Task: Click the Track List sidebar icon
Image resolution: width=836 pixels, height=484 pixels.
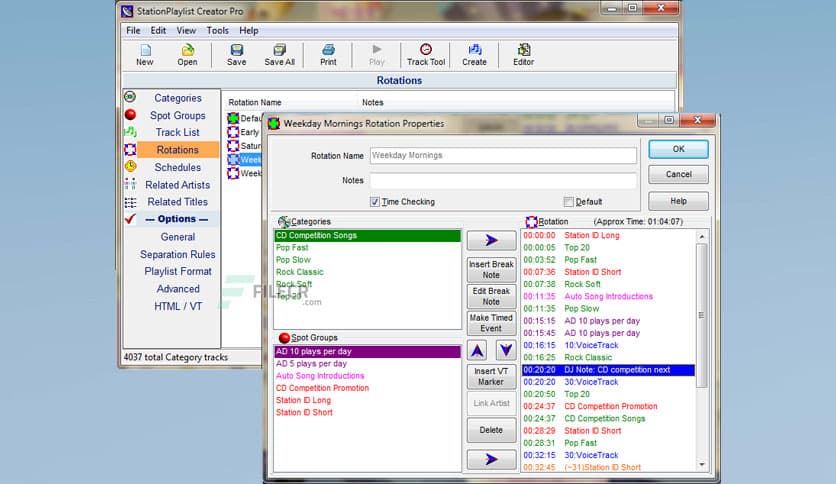Action: point(130,132)
